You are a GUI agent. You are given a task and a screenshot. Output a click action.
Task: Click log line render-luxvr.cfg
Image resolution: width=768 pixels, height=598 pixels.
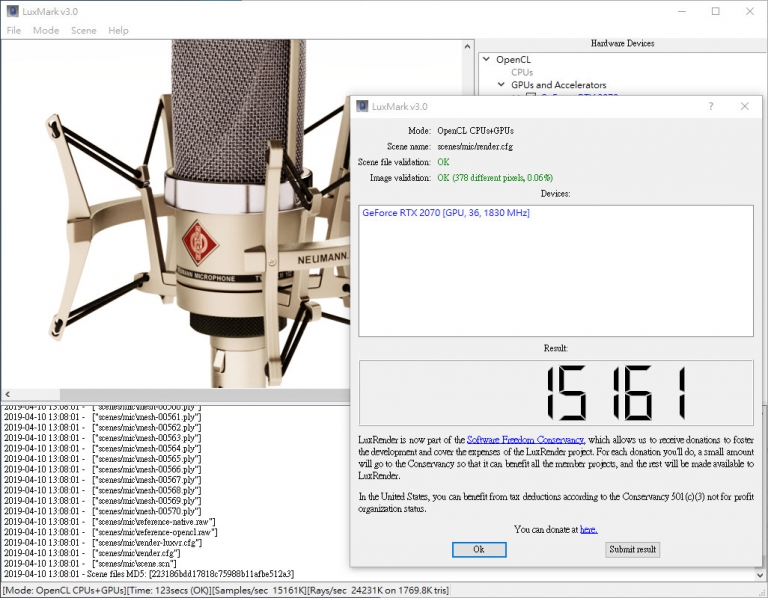[103, 543]
